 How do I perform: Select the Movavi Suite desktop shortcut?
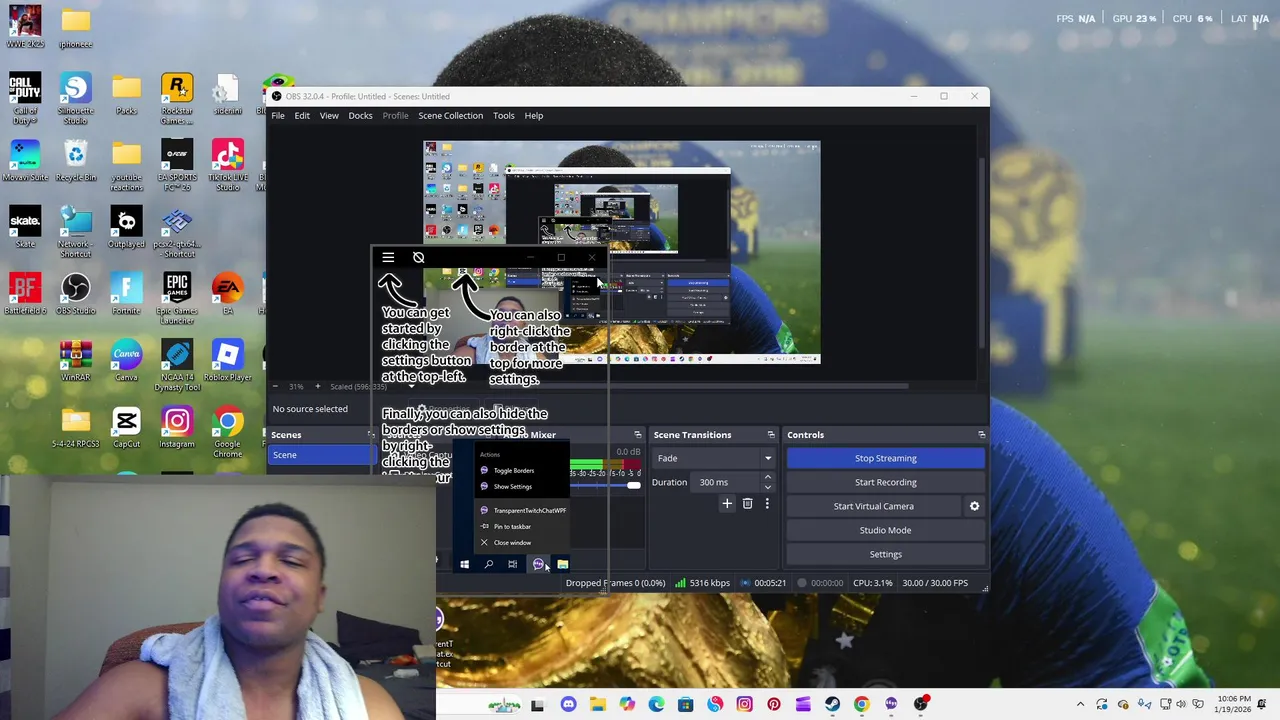click(25, 160)
